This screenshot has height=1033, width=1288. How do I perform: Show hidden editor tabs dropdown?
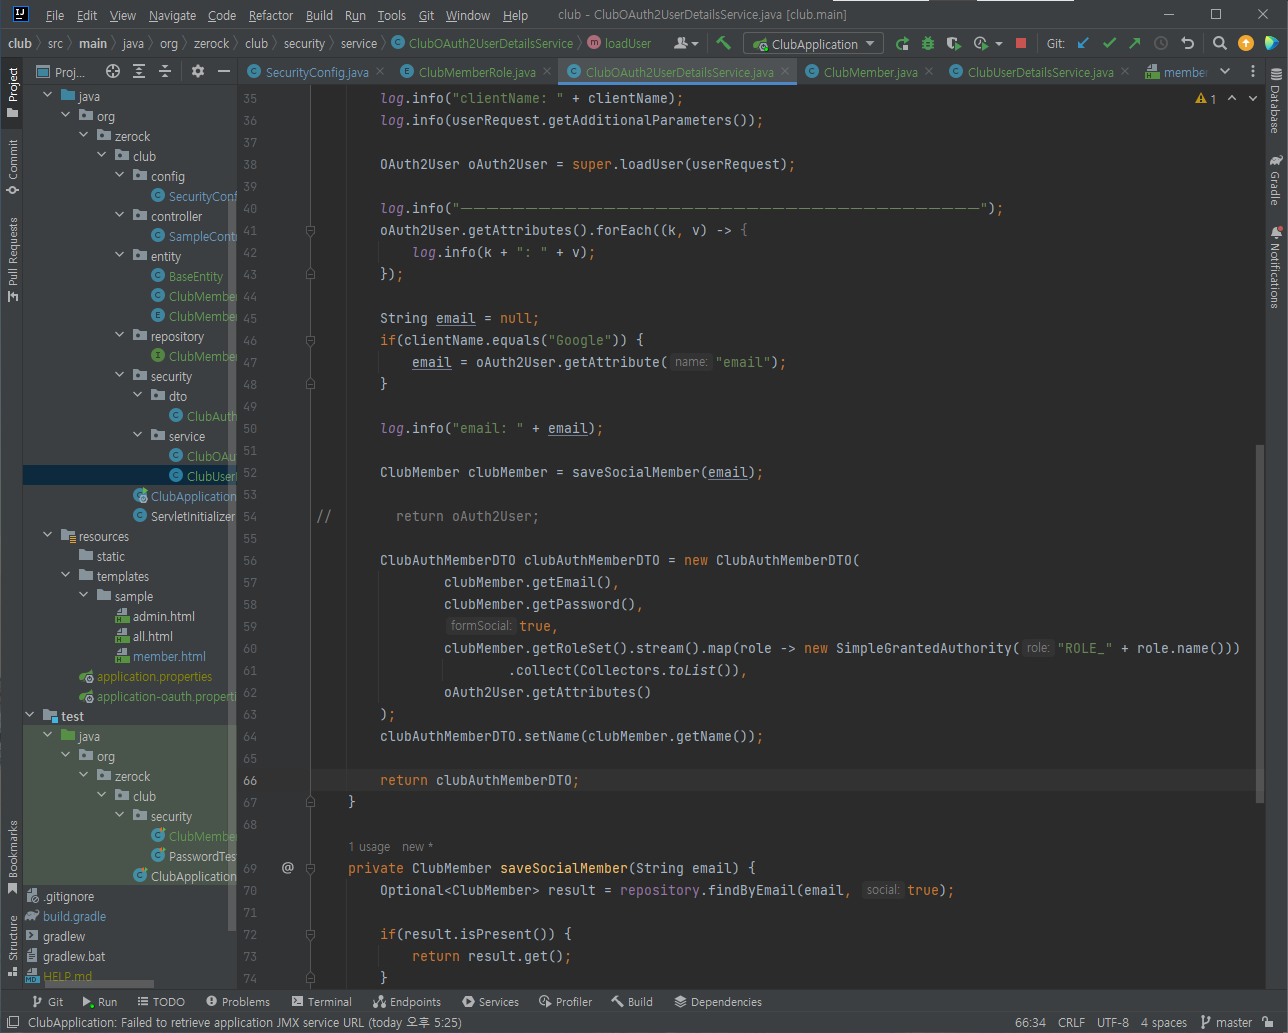pos(1225,71)
